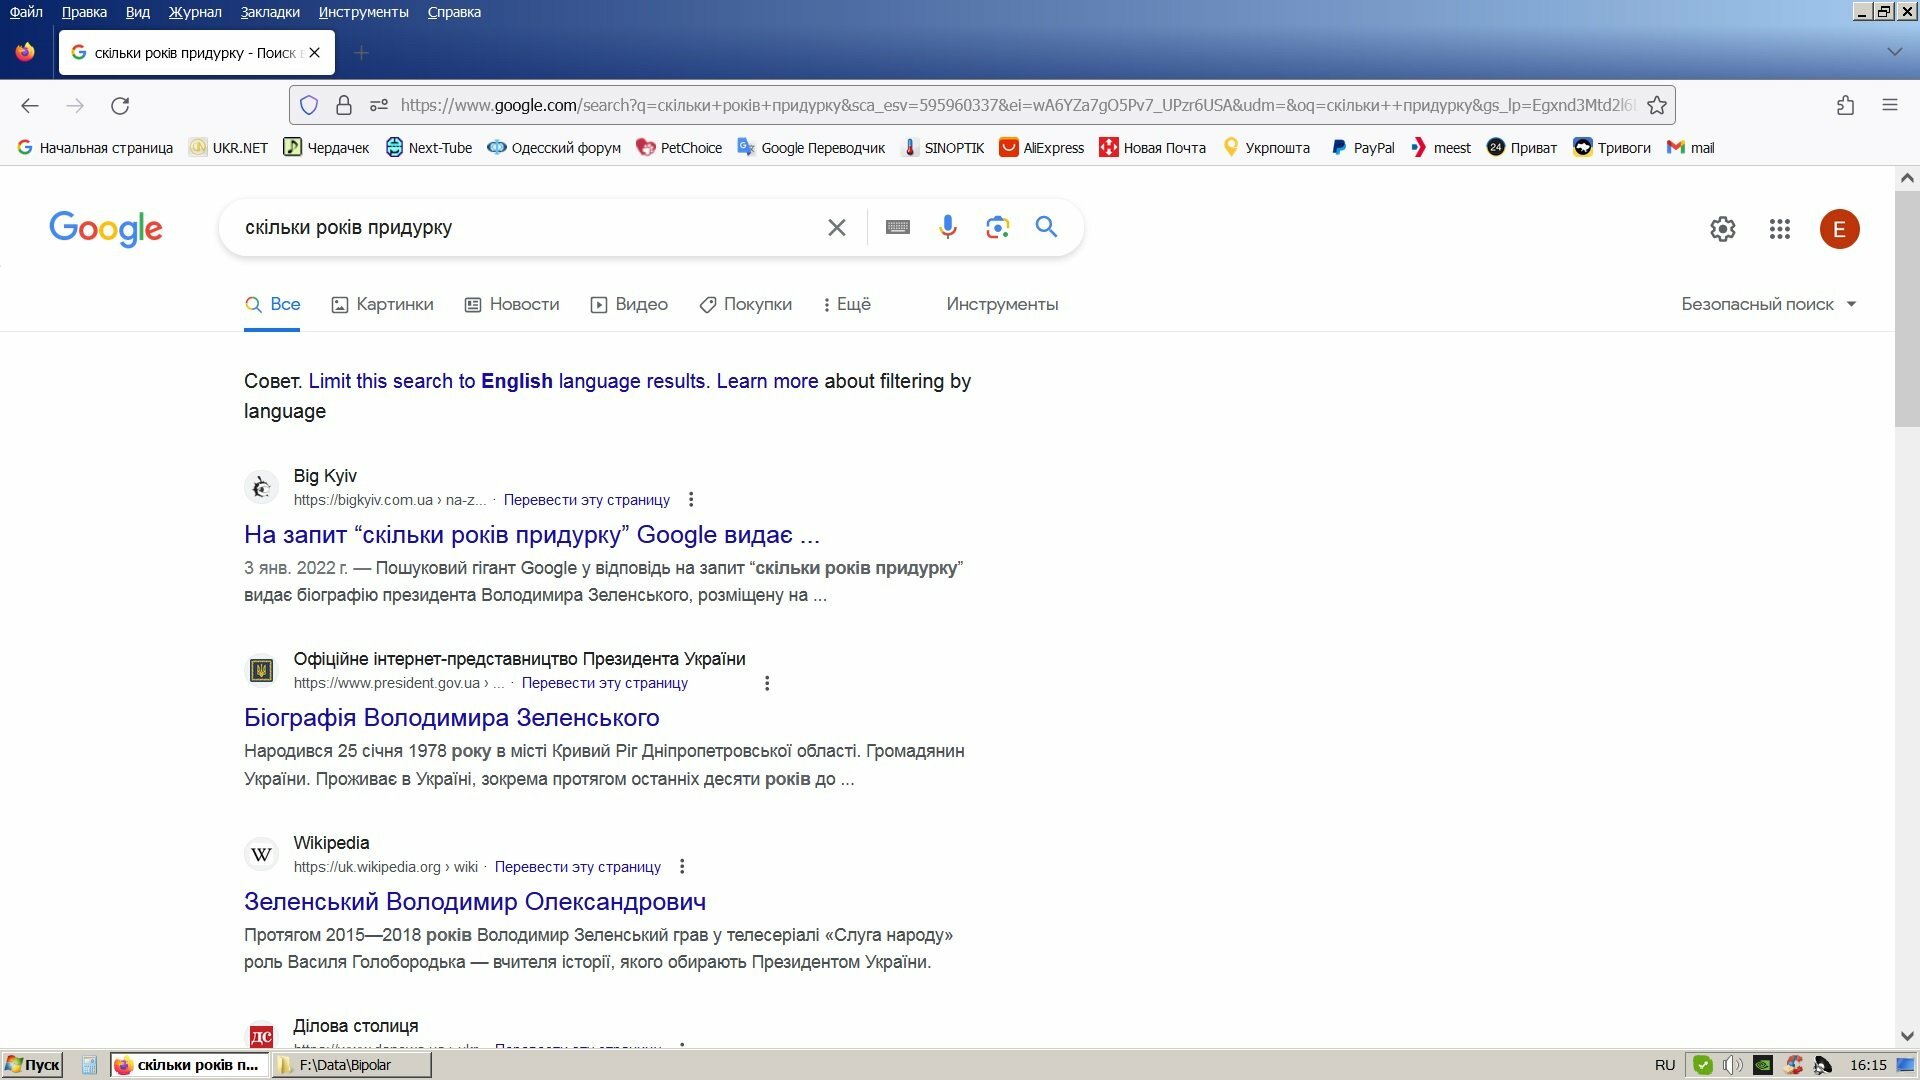Click the Learn more link
This screenshot has height=1080, width=1920.
coord(767,381)
